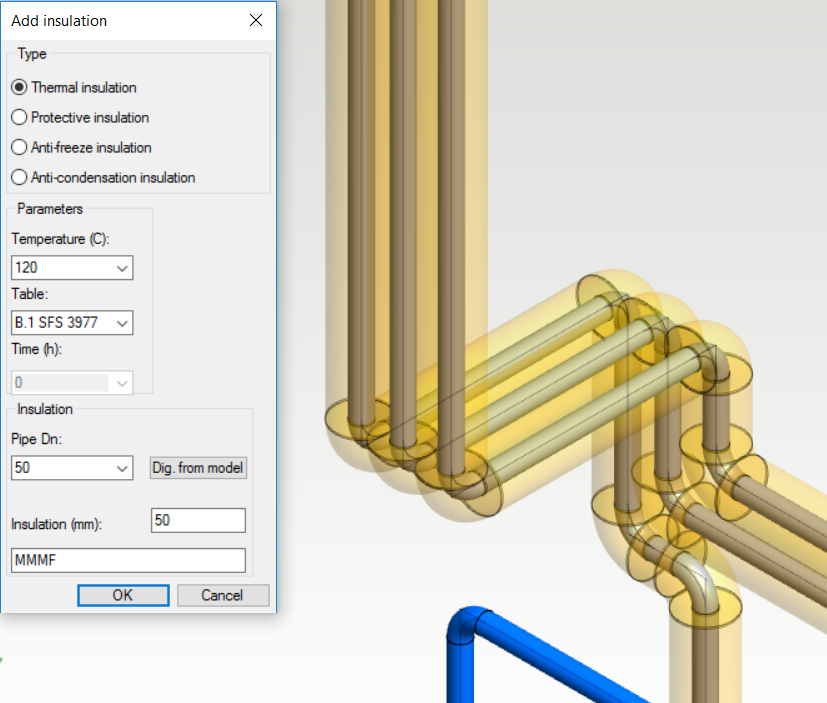Click the Add insulation title bar

[x=120, y=20]
